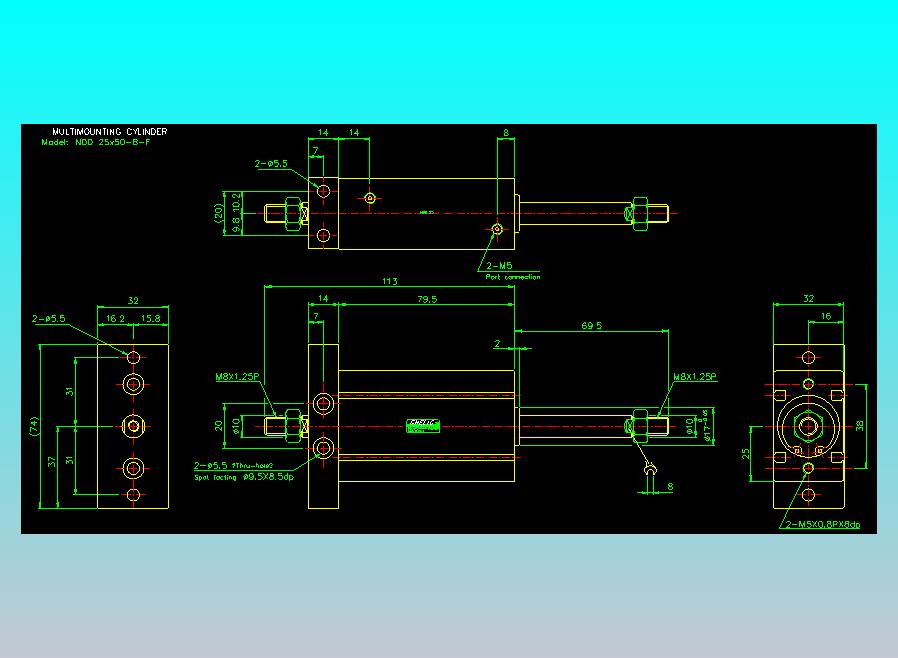Click the 10.2 dimension in top view

[237, 202]
